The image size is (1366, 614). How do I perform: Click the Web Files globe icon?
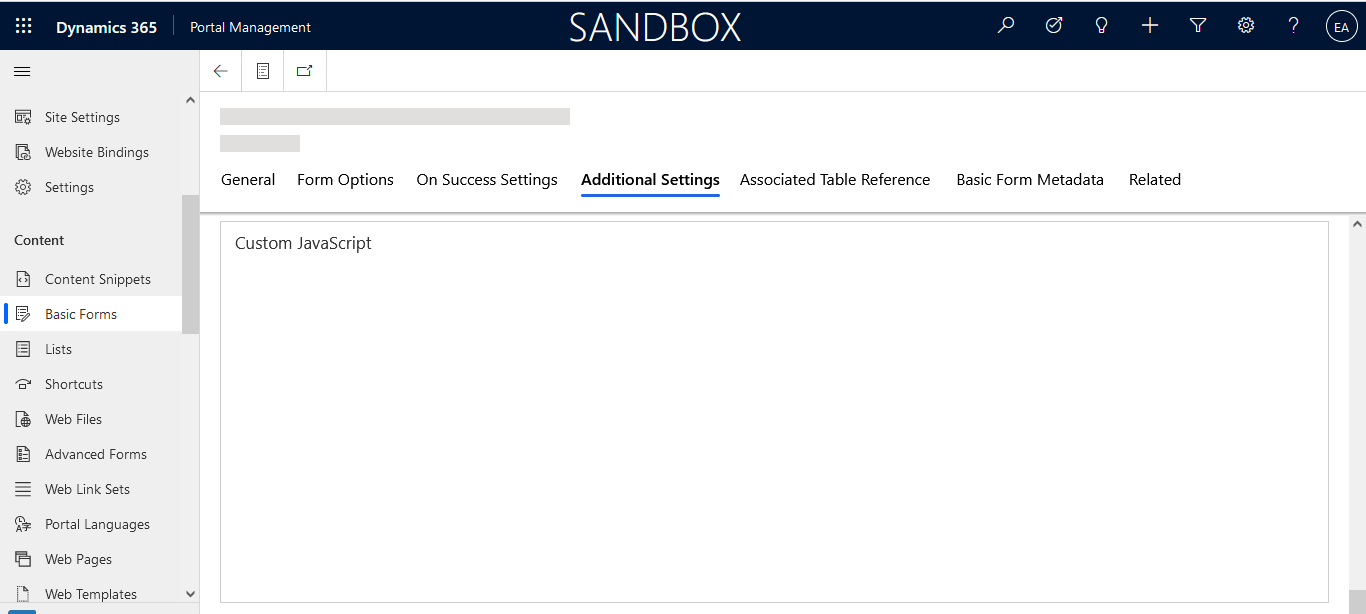click(x=23, y=419)
